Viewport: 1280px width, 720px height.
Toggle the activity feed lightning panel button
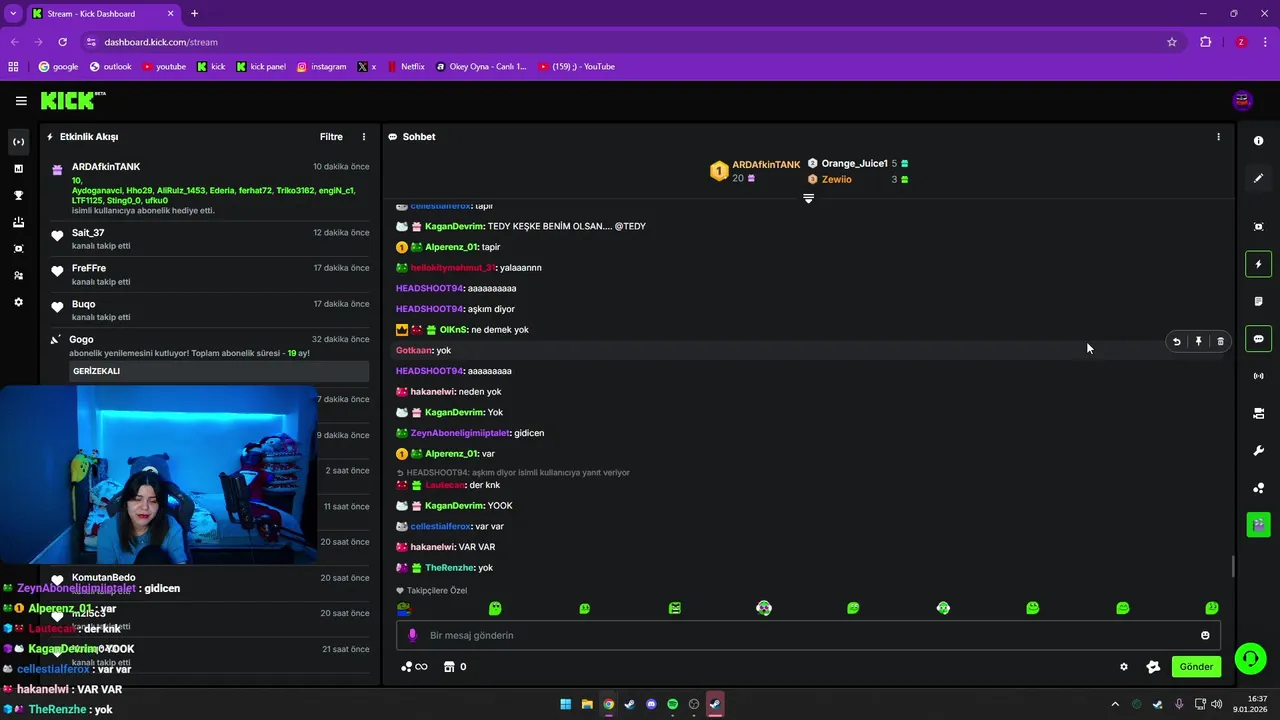pos(1259,264)
